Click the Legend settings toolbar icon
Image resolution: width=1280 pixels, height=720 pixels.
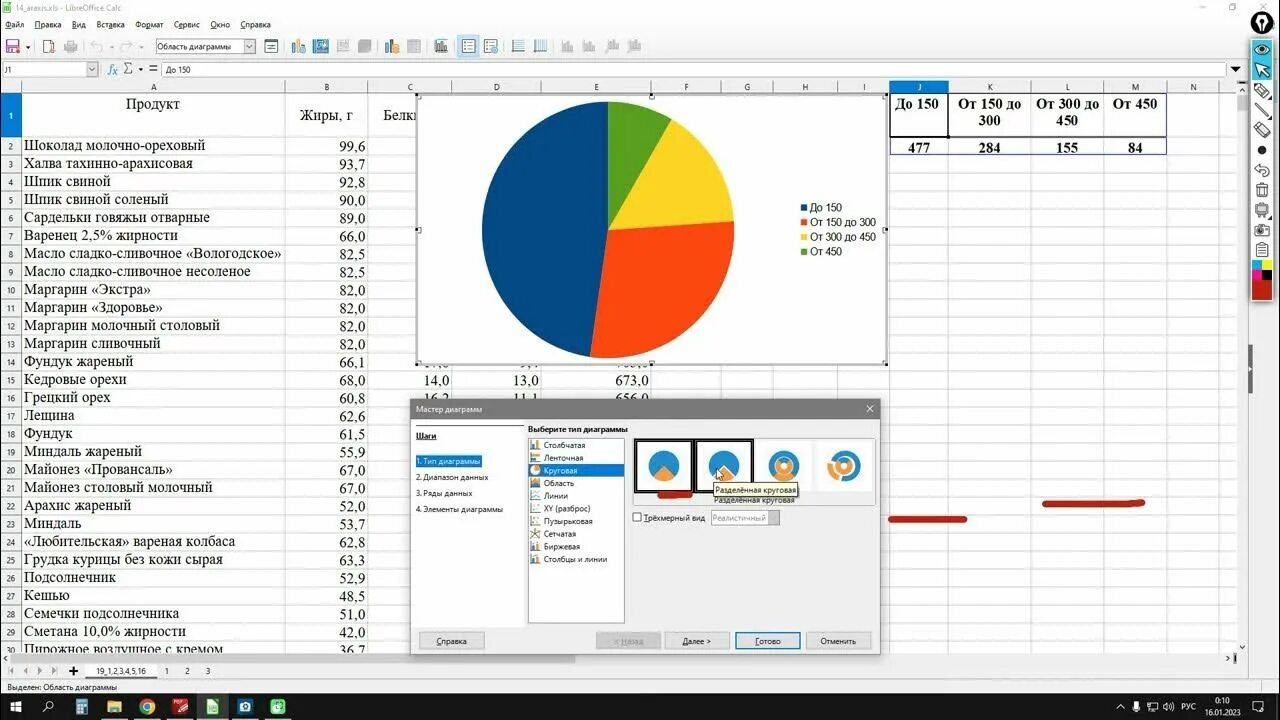[x=491, y=46]
